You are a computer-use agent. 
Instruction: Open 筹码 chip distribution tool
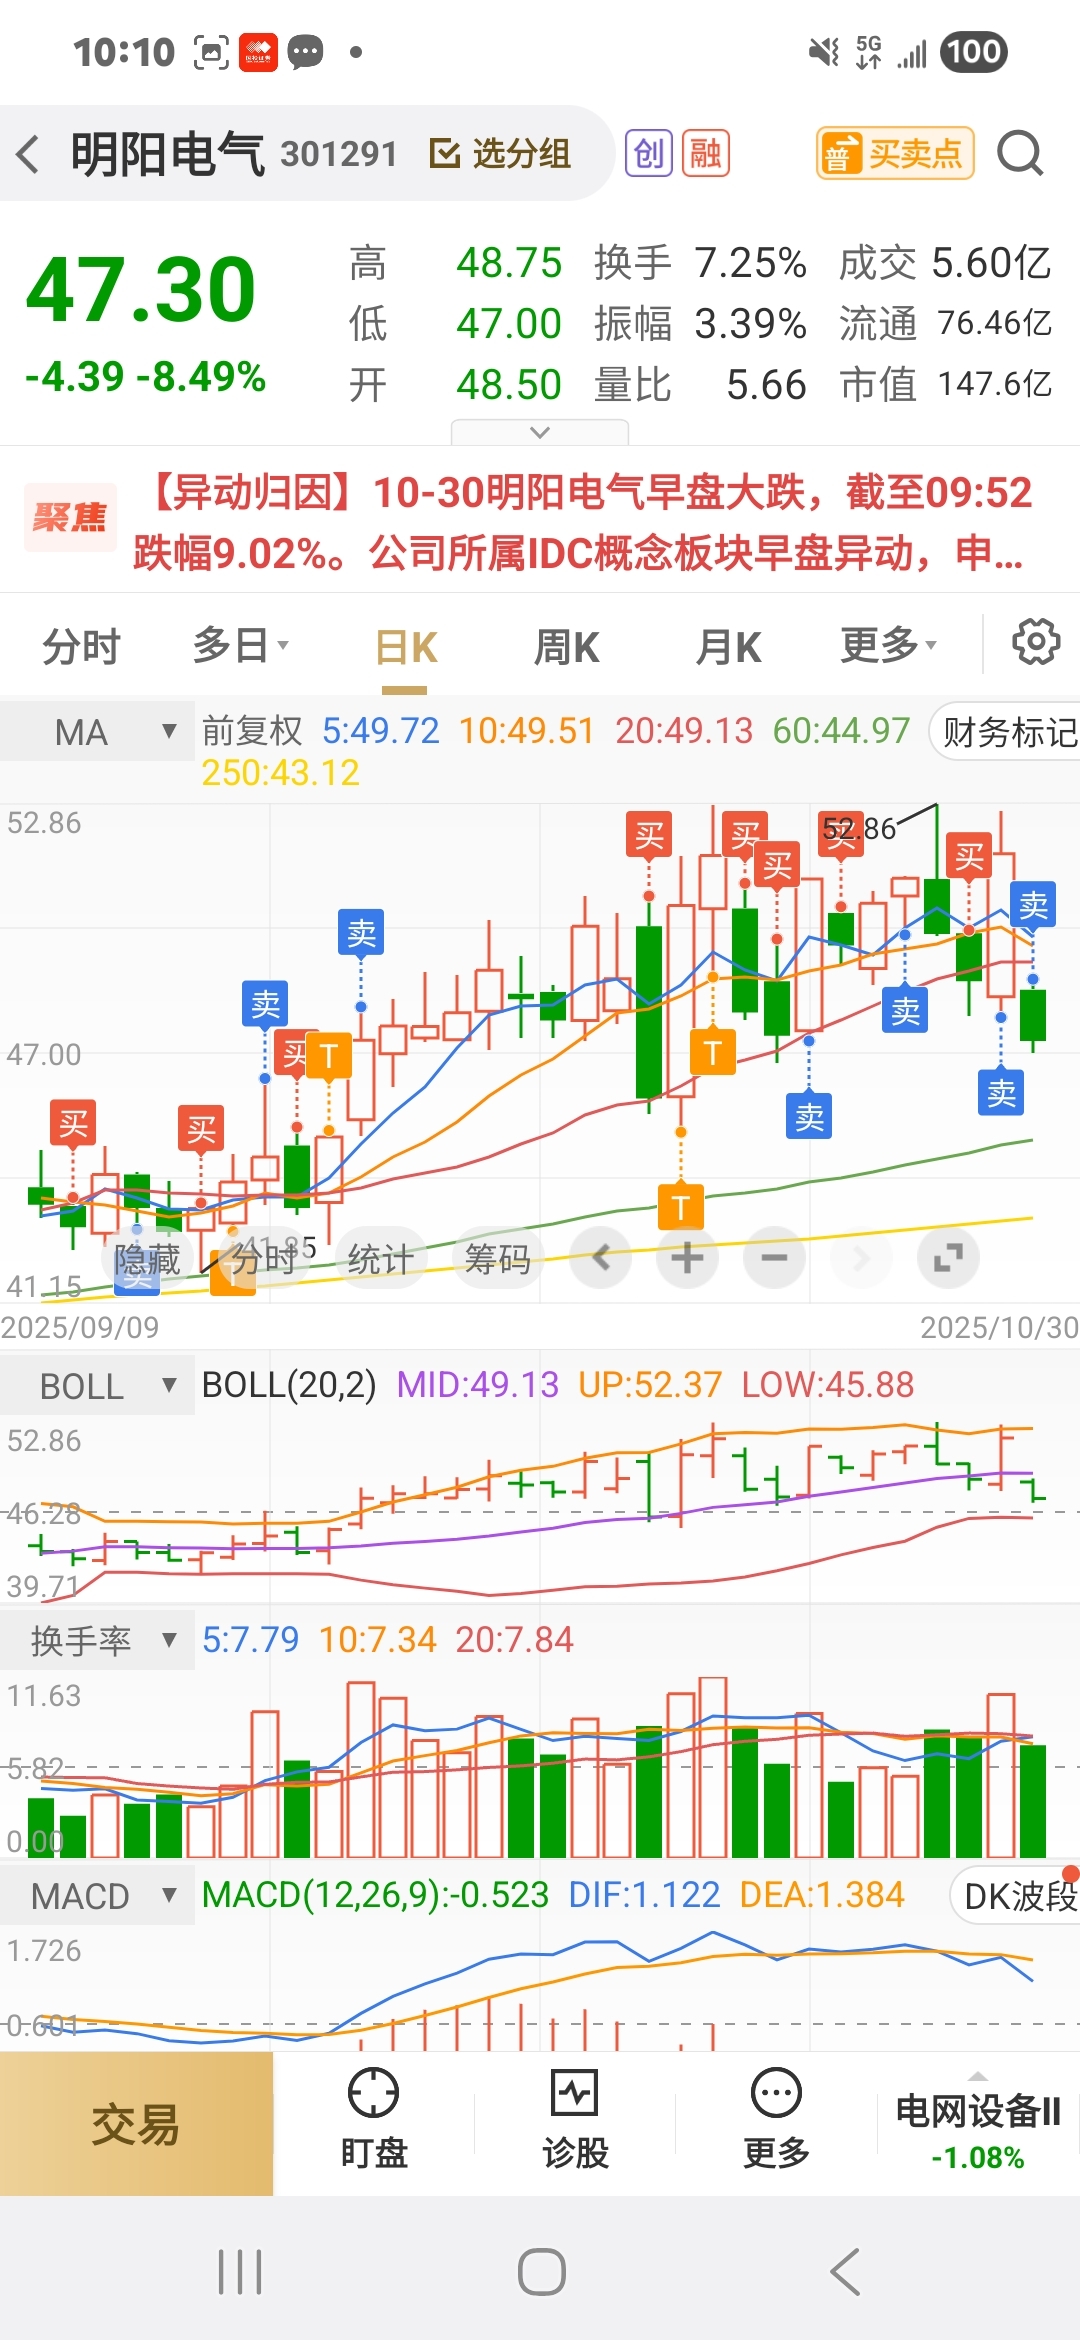pos(497,1259)
